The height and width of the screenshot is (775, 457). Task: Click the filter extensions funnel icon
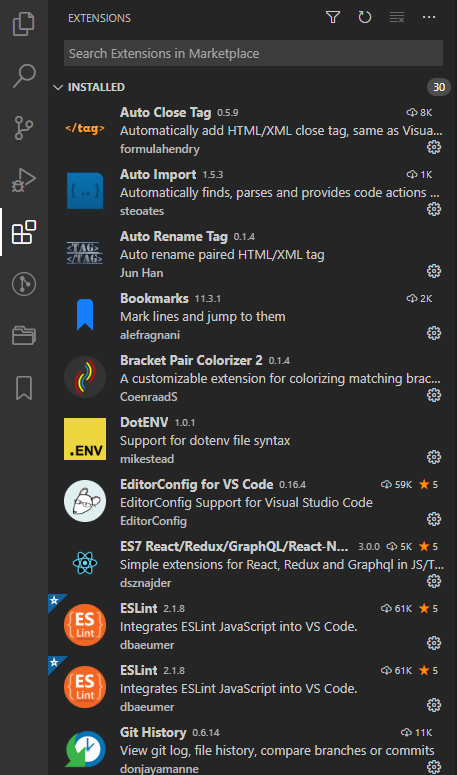(x=333, y=17)
